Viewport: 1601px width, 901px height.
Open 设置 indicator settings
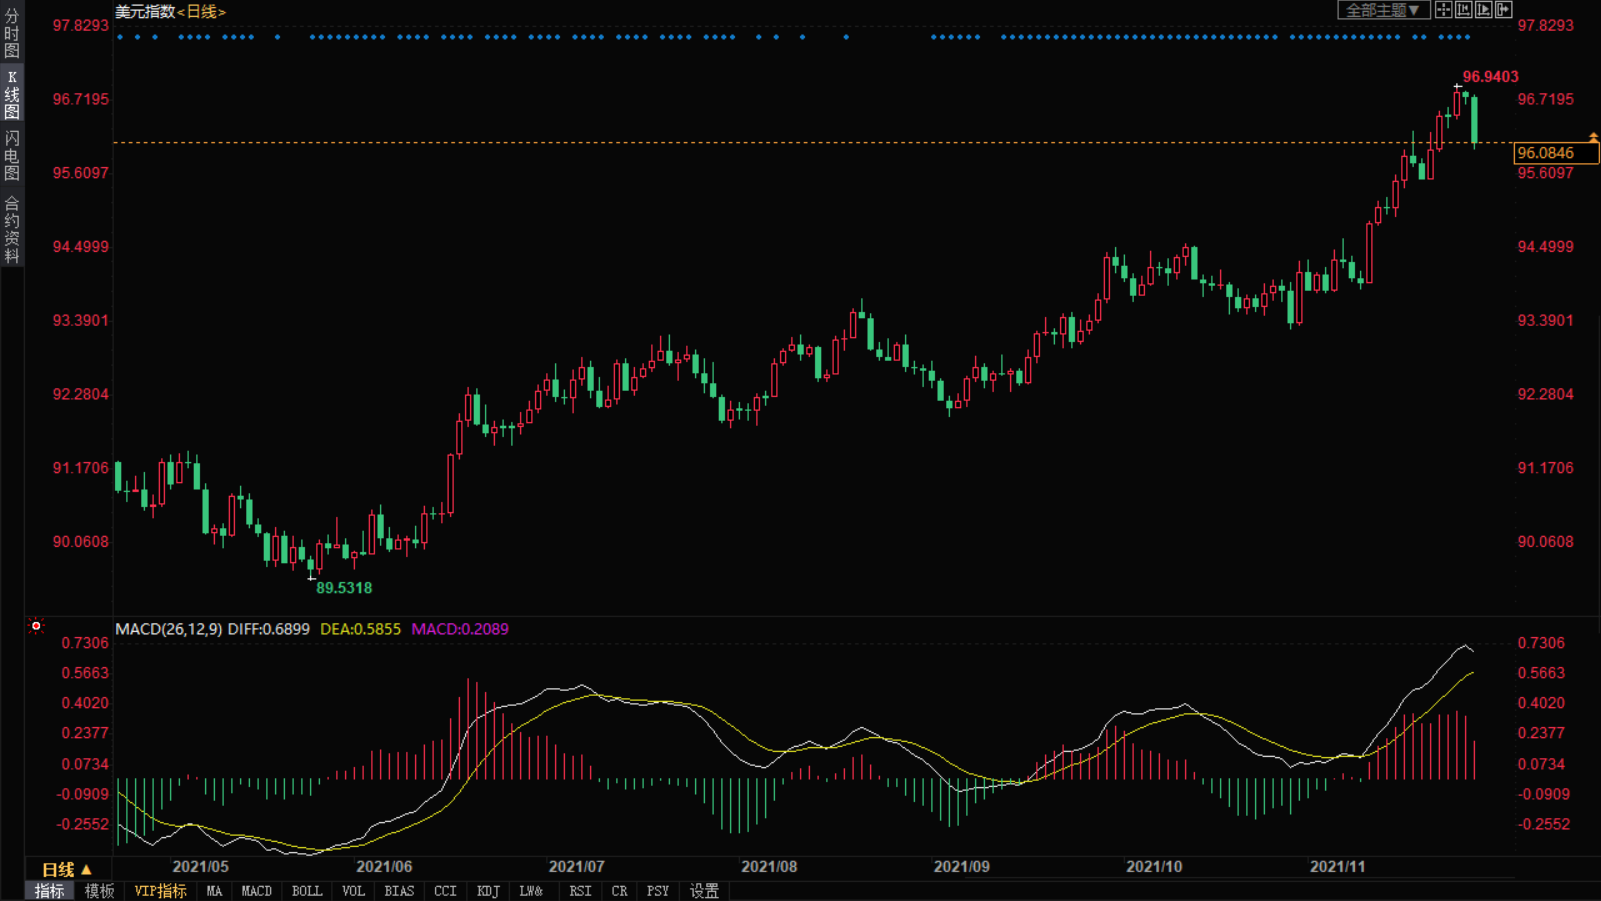click(704, 891)
